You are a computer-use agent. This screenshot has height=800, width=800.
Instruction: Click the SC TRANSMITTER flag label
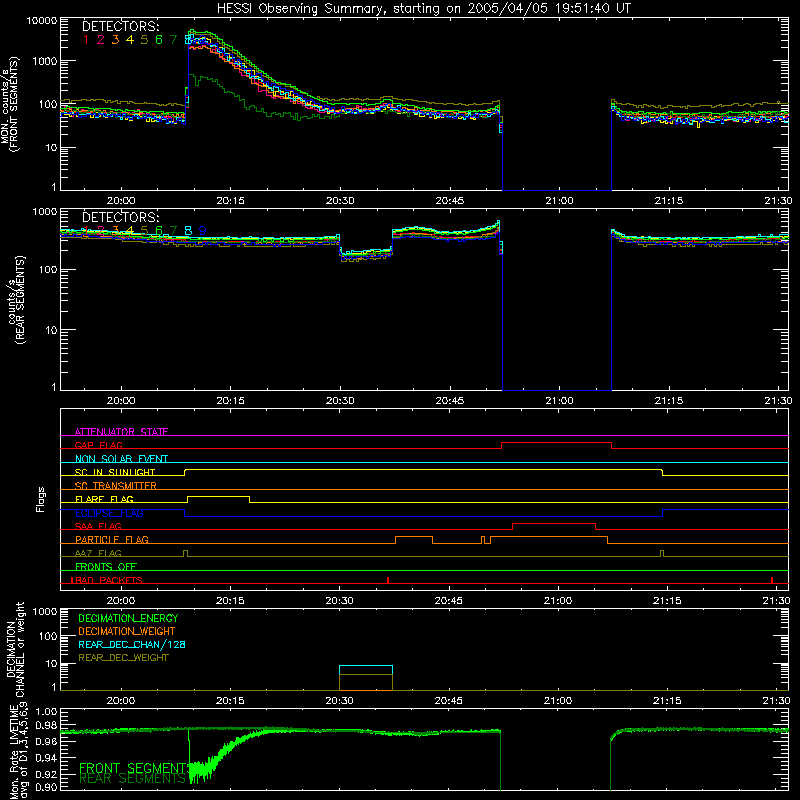point(116,485)
